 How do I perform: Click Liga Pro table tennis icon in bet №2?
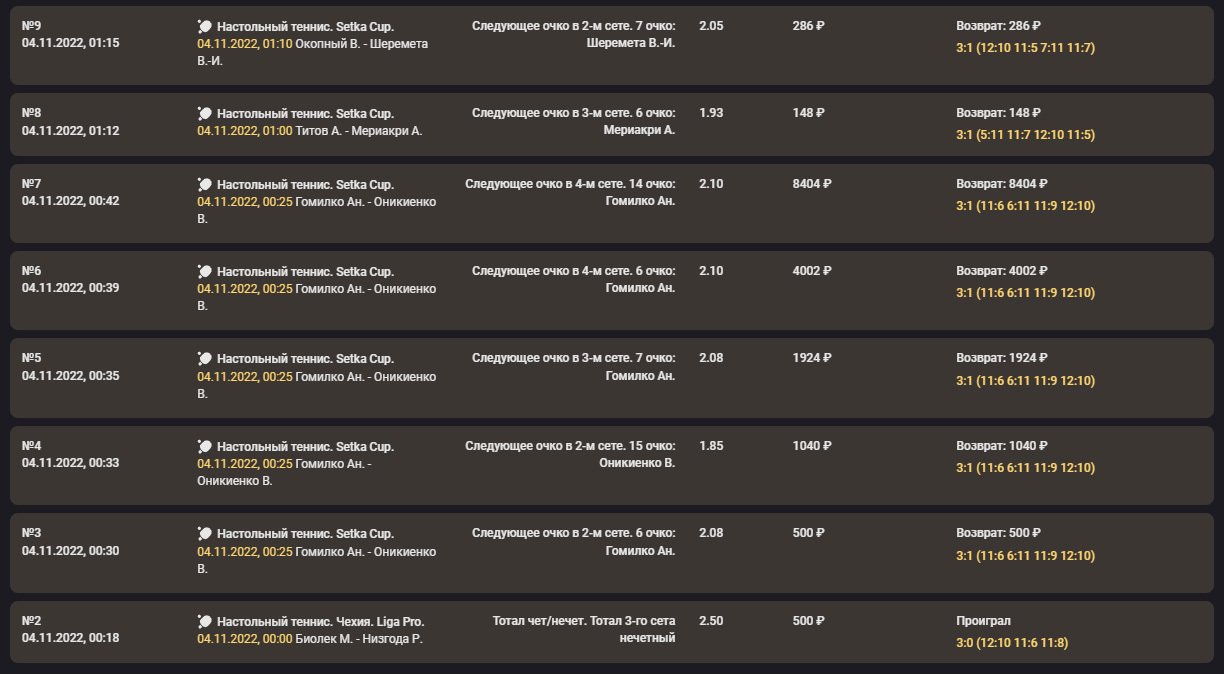coord(205,622)
